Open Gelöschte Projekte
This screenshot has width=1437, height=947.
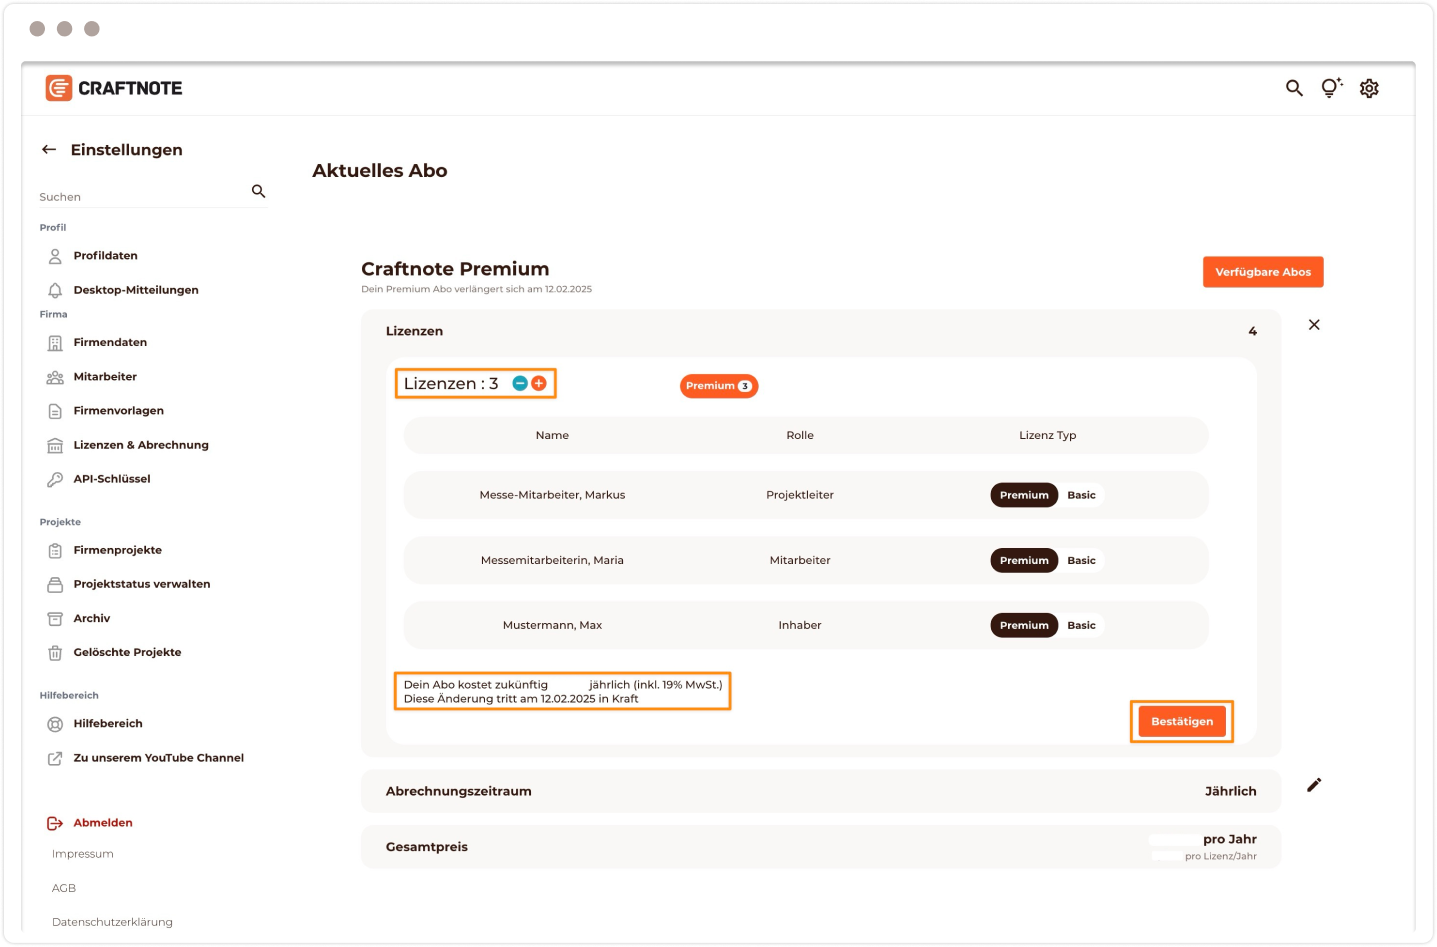click(x=127, y=653)
